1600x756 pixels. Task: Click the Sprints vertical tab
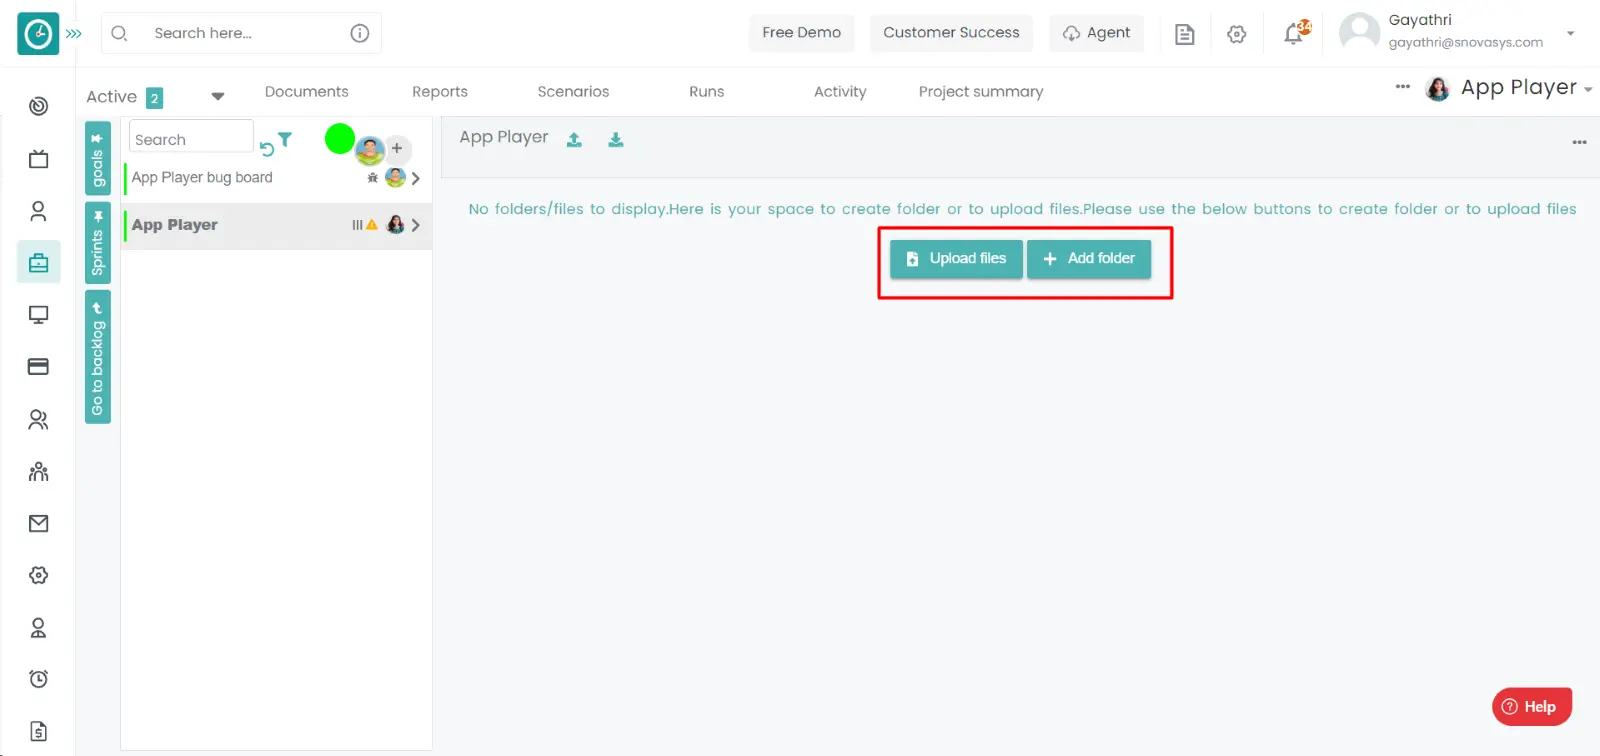pos(97,243)
